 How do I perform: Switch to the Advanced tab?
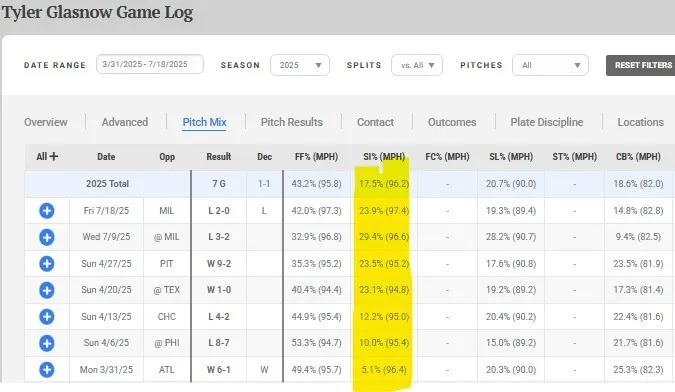coord(125,122)
